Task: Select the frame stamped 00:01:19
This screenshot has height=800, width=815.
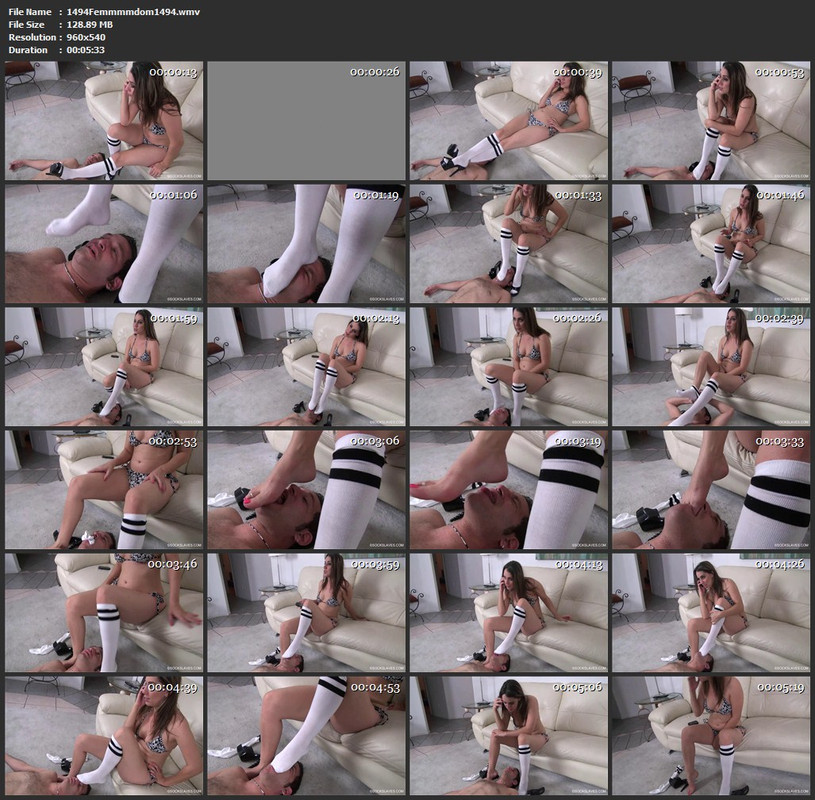Action: coord(306,243)
